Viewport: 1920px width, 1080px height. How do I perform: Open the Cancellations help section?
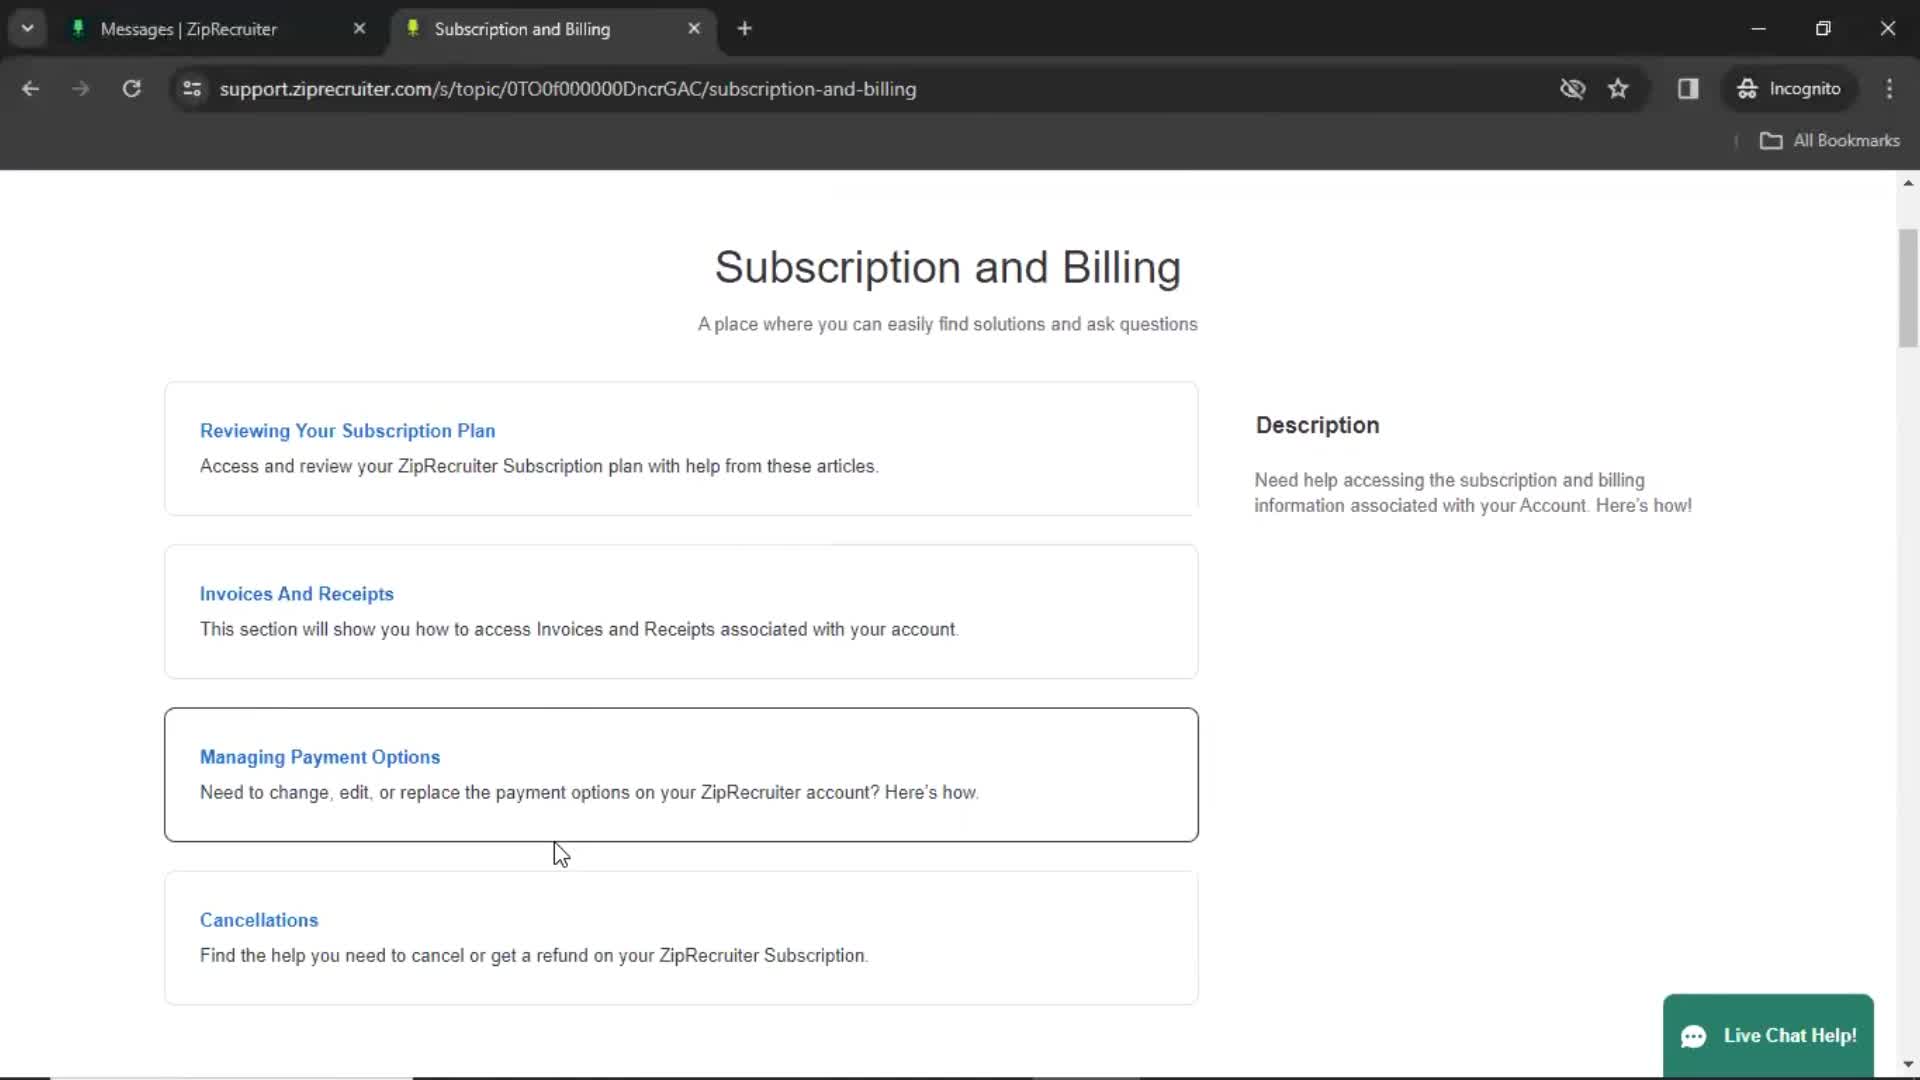pos(258,919)
